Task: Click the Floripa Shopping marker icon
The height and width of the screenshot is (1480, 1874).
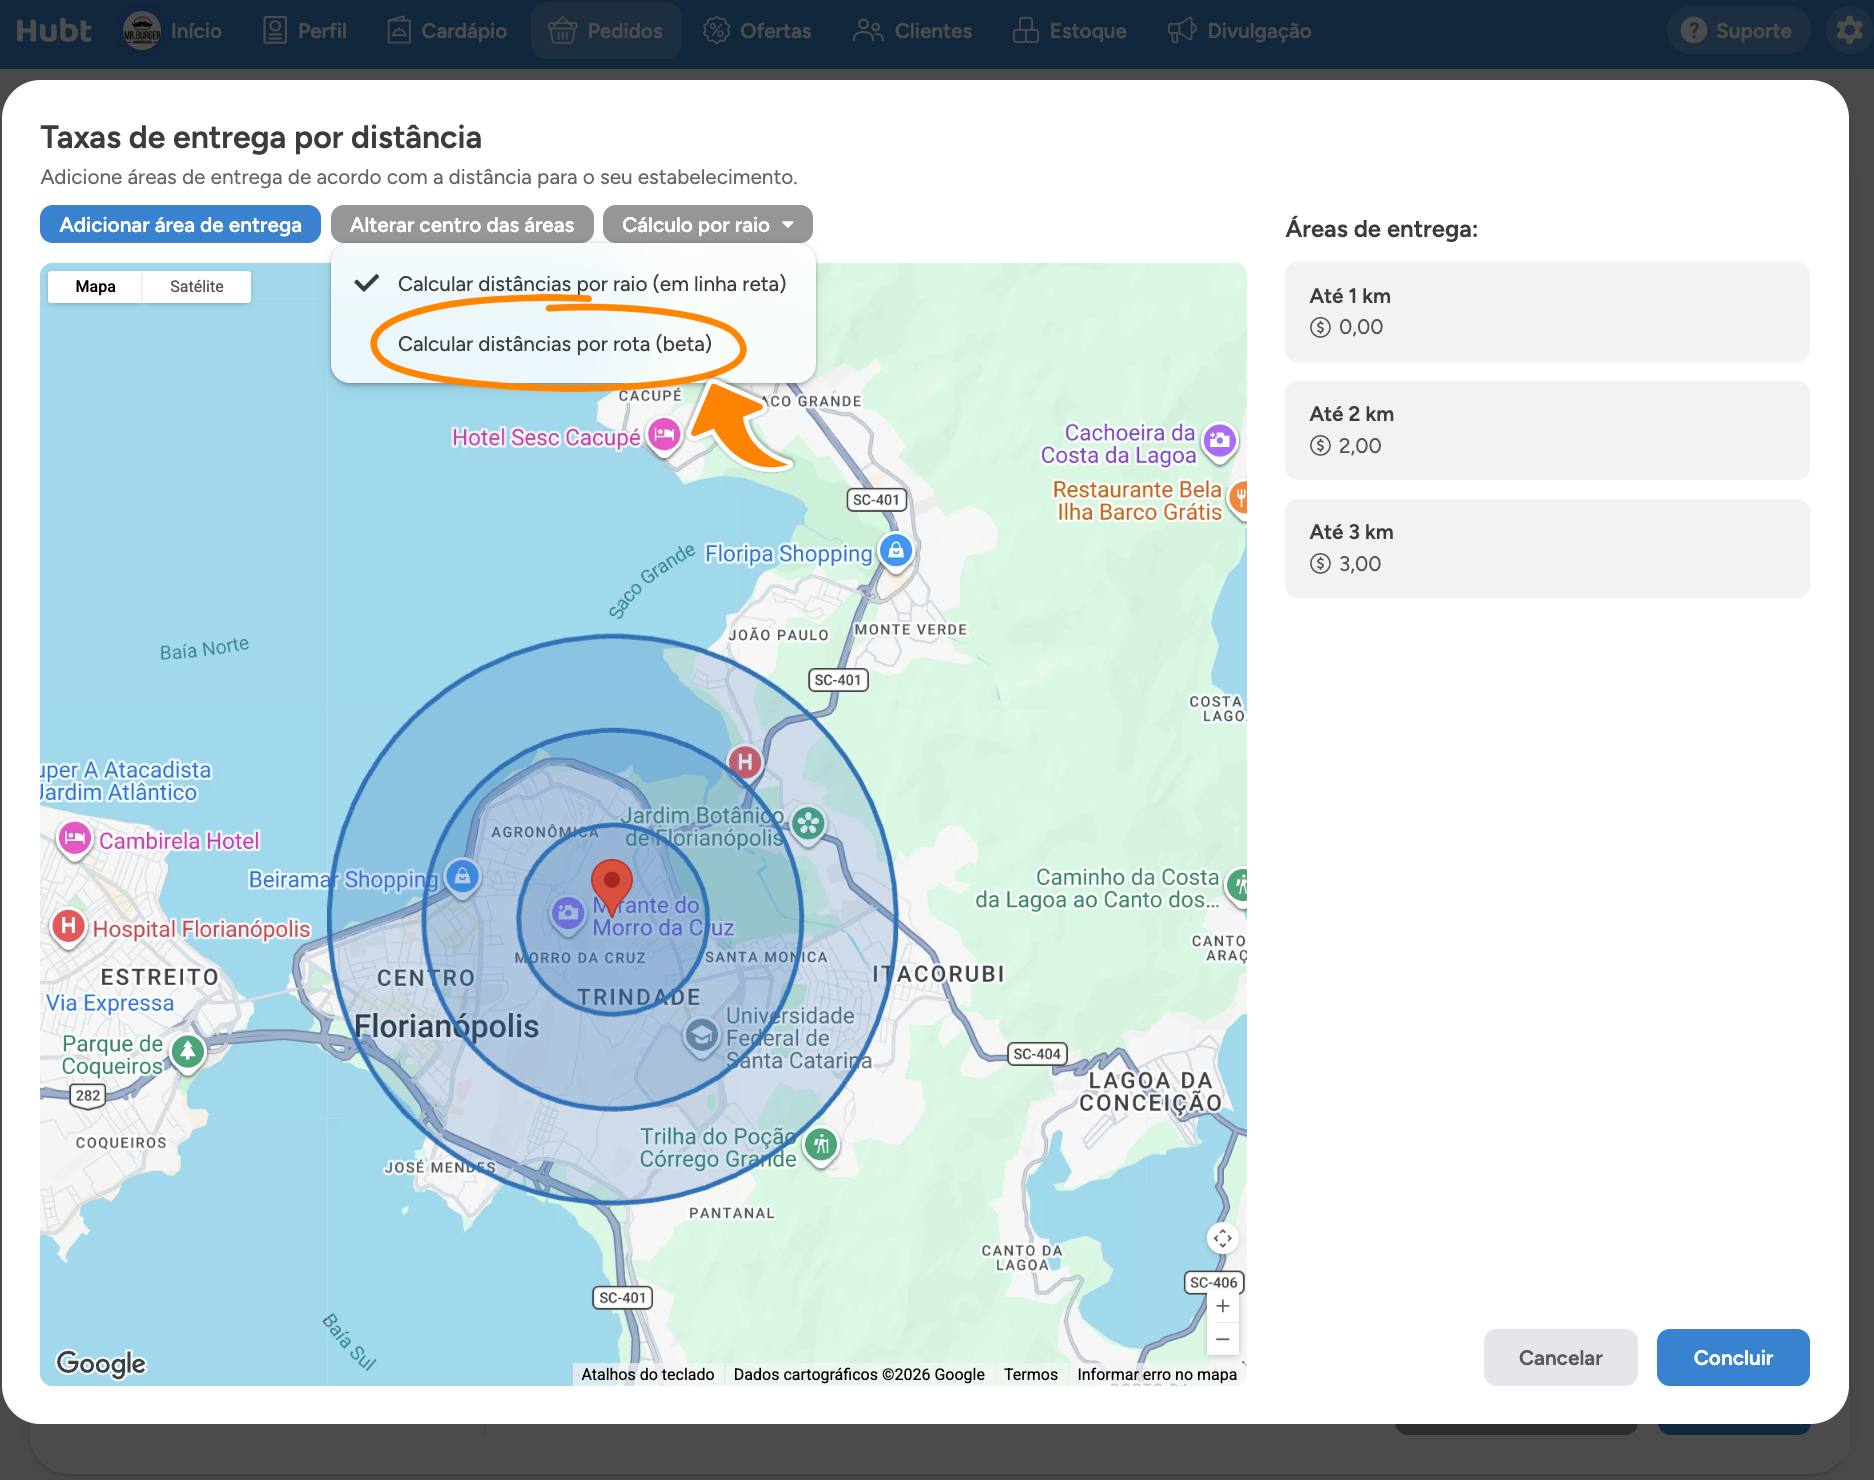Action: (896, 551)
